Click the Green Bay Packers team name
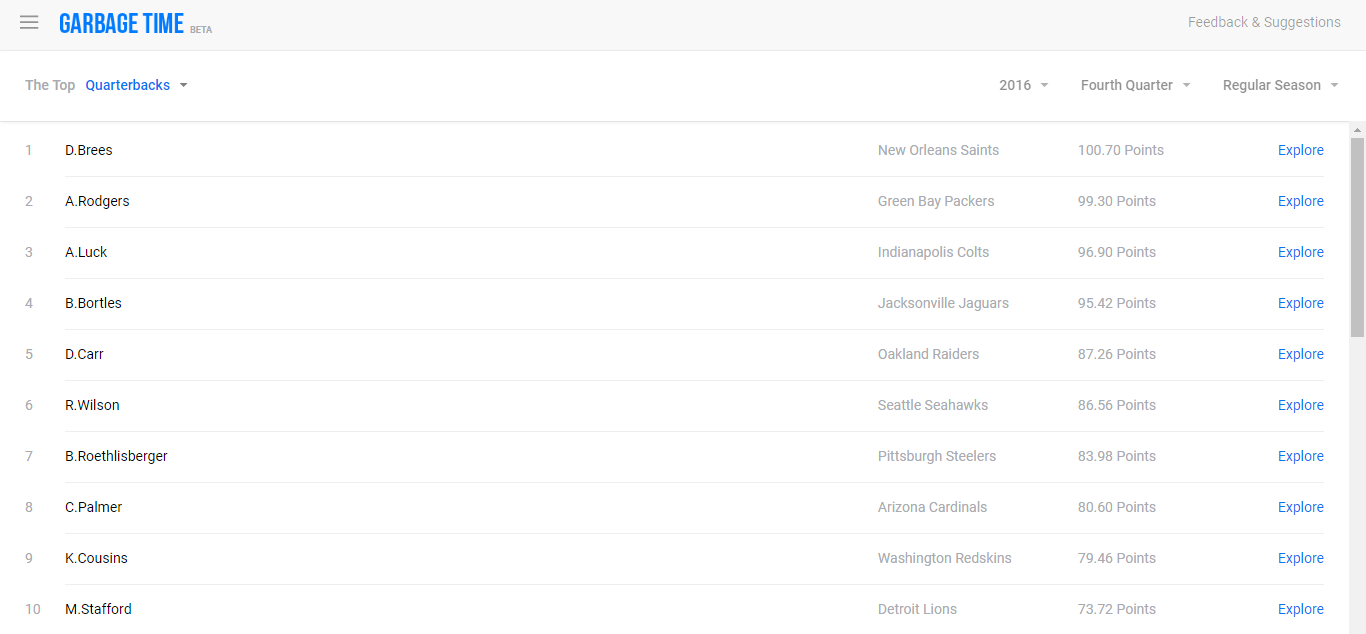This screenshot has width=1366, height=634. (936, 201)
